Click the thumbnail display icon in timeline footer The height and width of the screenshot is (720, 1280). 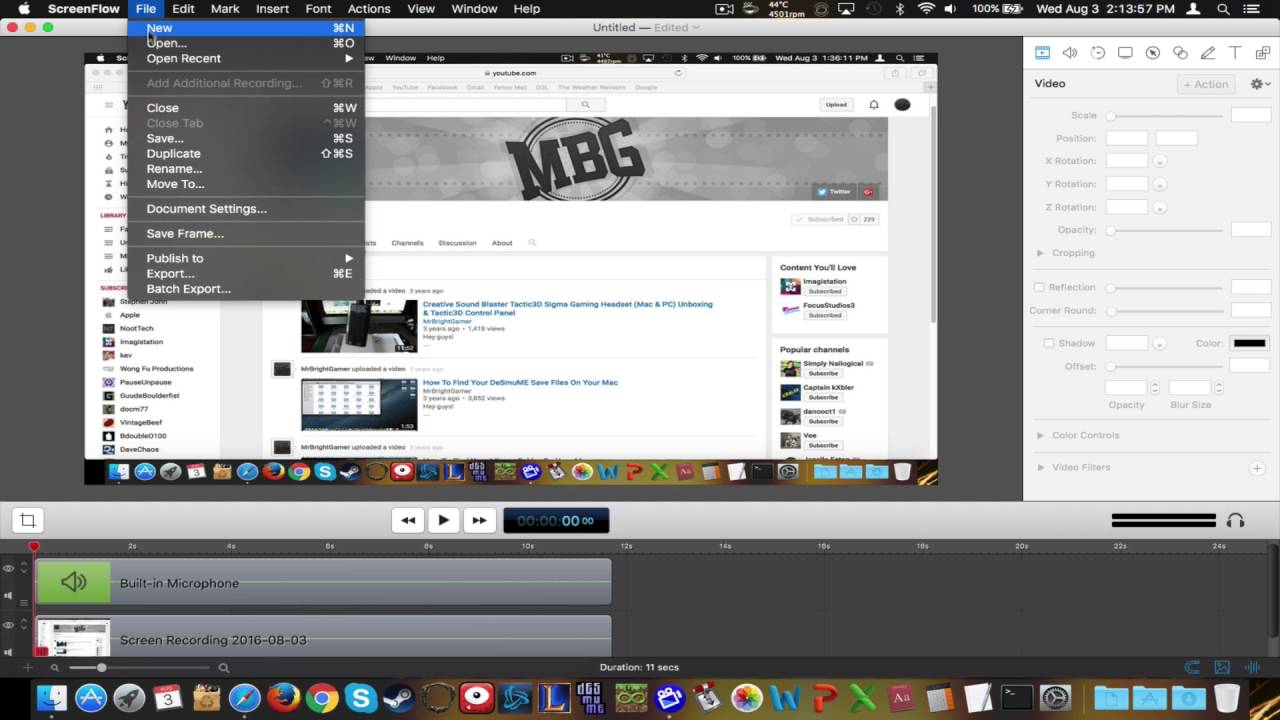pyautogui.click(x=1222, y=667)
